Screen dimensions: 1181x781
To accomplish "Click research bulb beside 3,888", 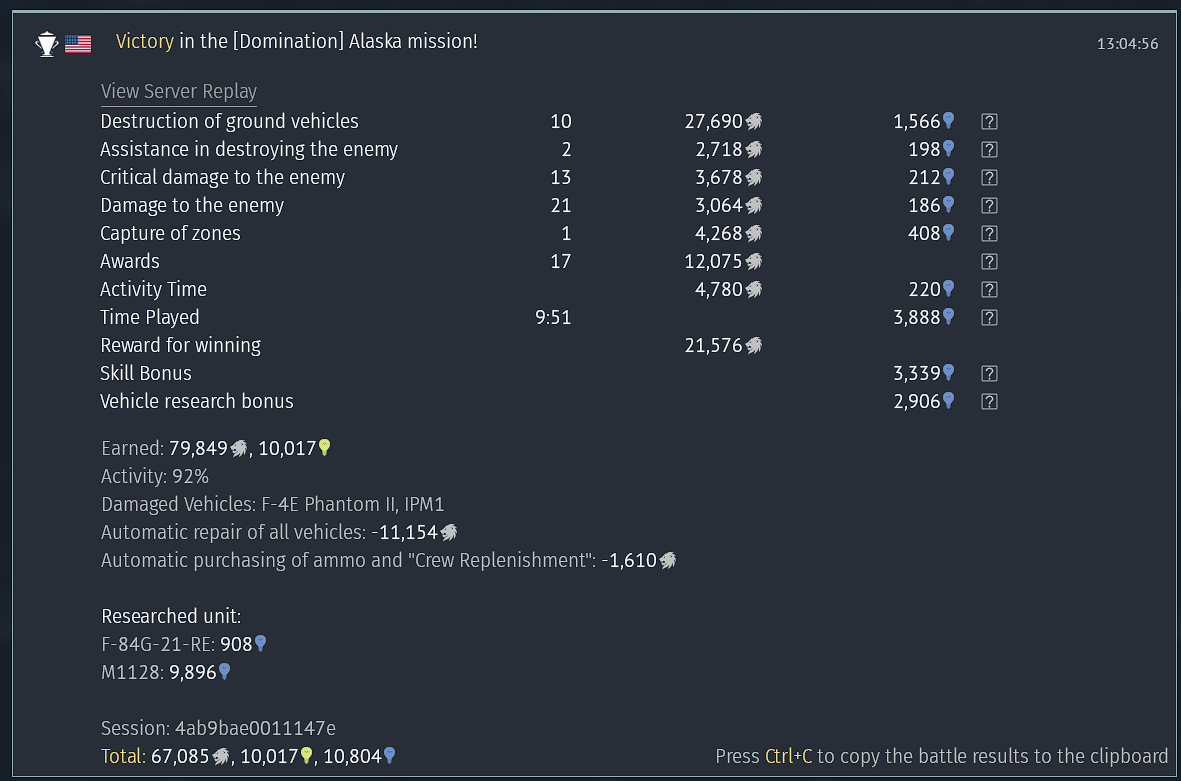I will click(949, 316).
